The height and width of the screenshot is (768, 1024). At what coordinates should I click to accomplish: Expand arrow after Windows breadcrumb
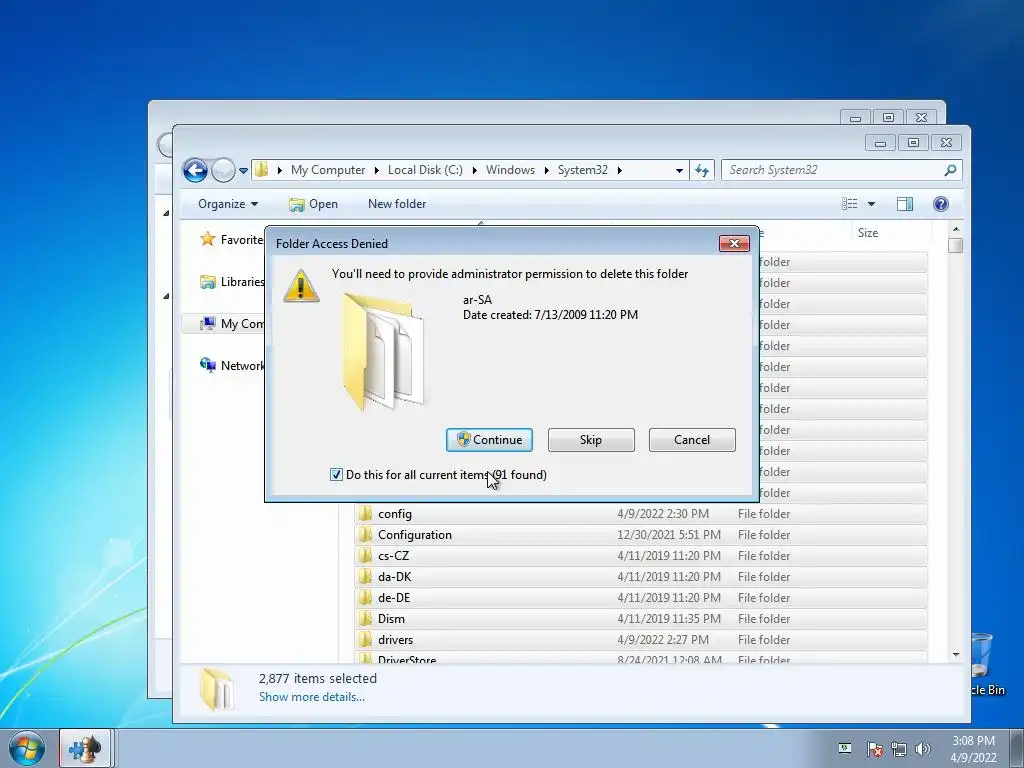[x=546, y=170]
